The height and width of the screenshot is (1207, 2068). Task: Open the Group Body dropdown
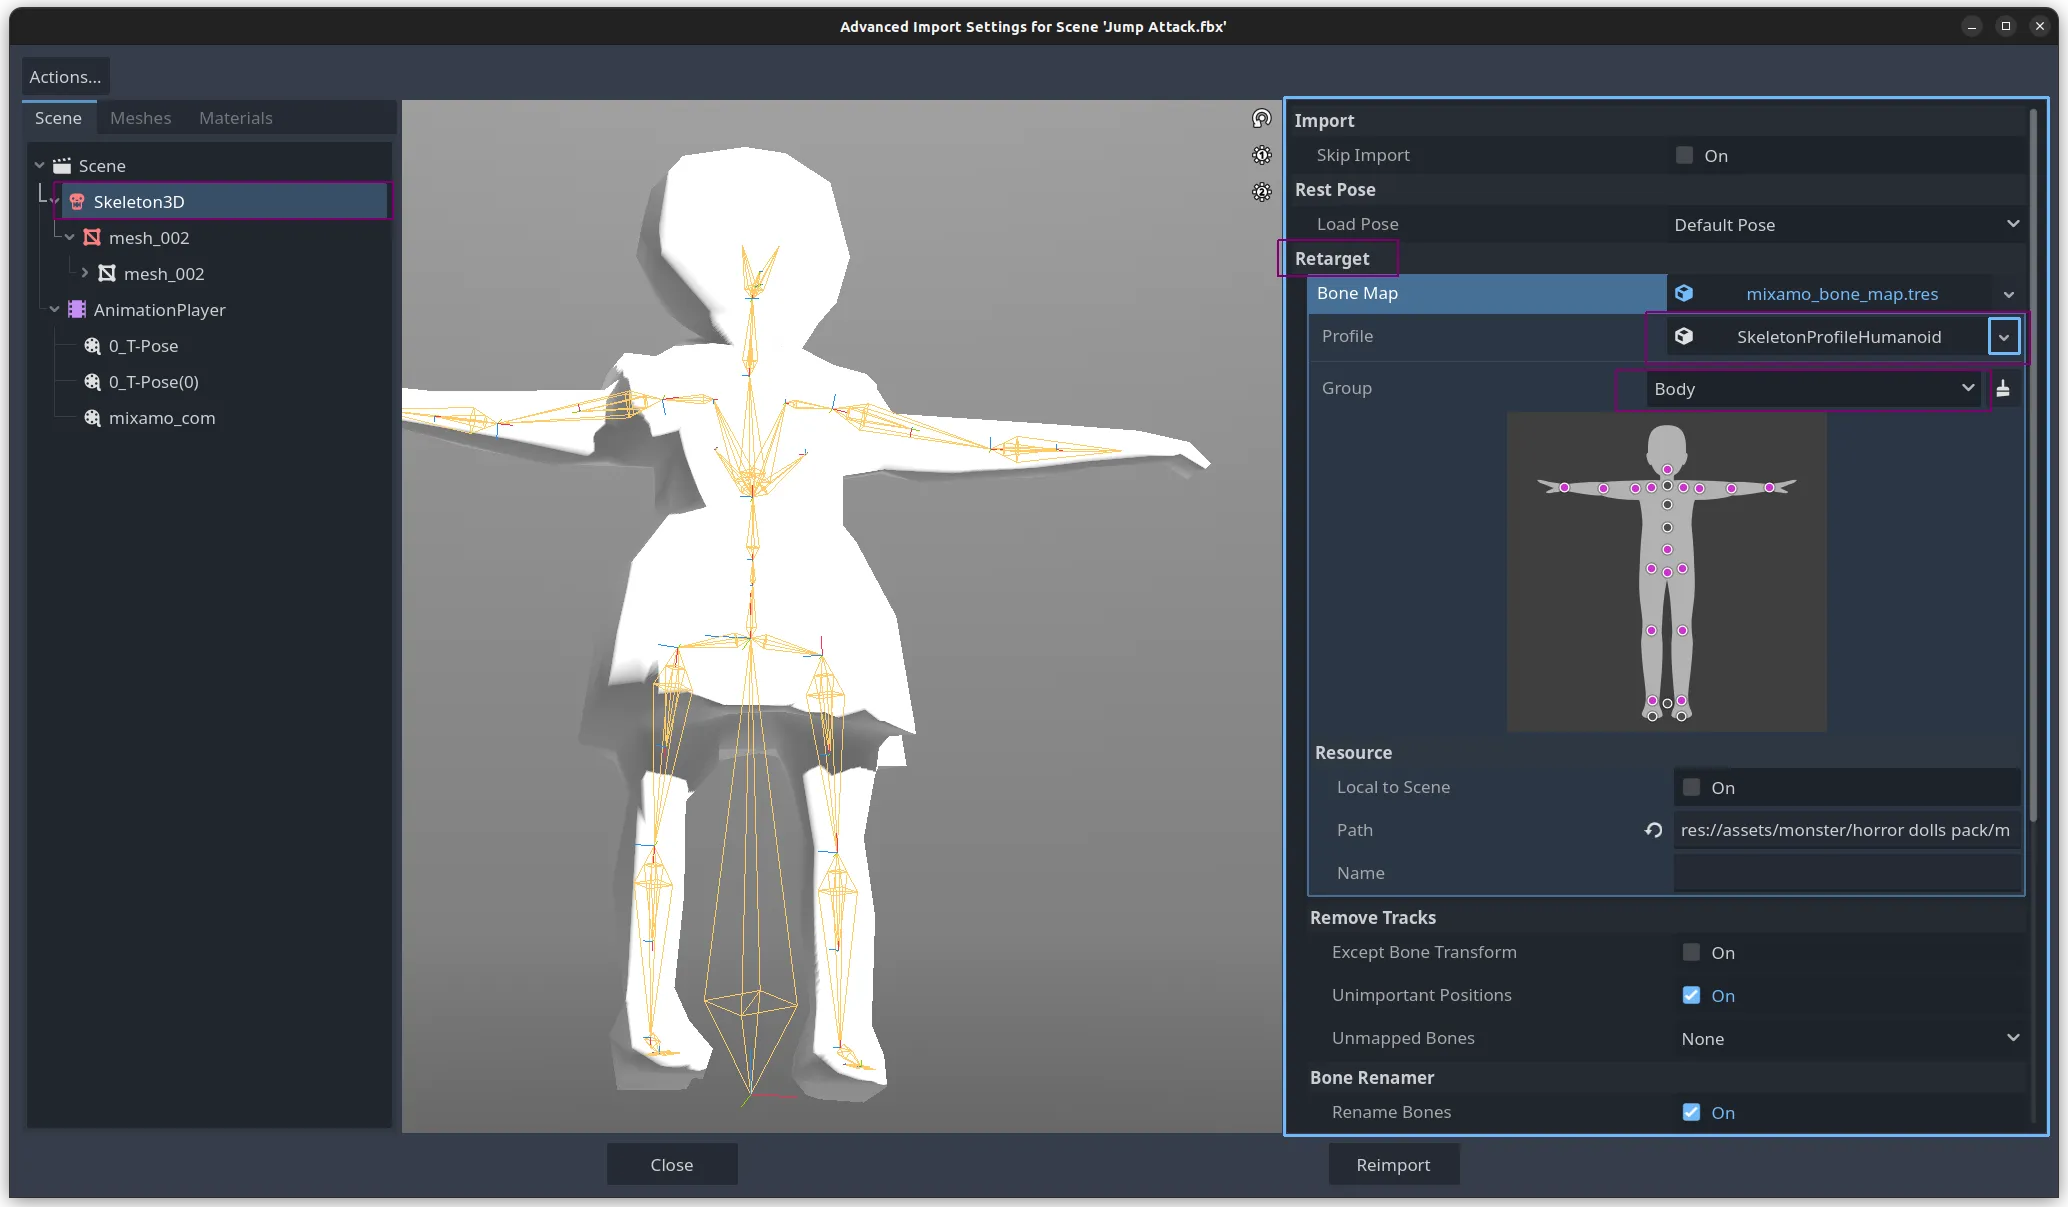click(x=1812, y=389)
